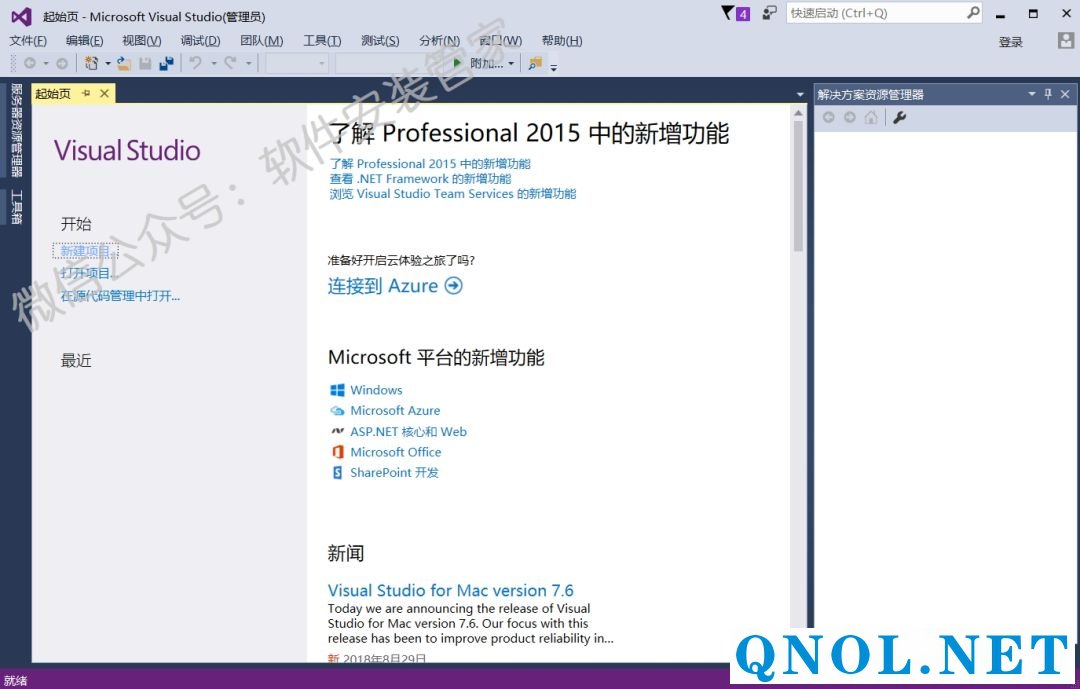Click the send feedback icon

[x=769, y=13]
